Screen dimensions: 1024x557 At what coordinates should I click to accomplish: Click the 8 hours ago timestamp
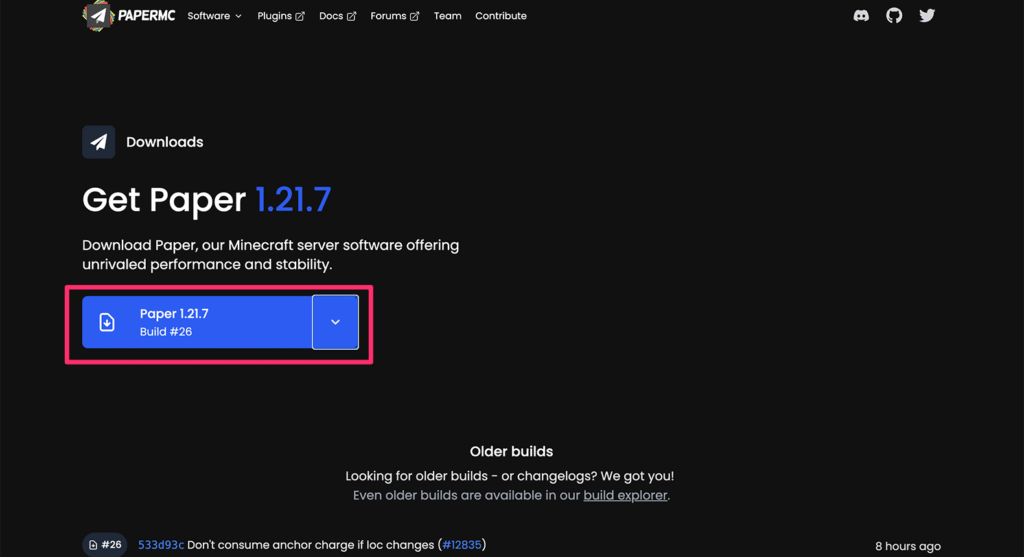pos(908,546)
